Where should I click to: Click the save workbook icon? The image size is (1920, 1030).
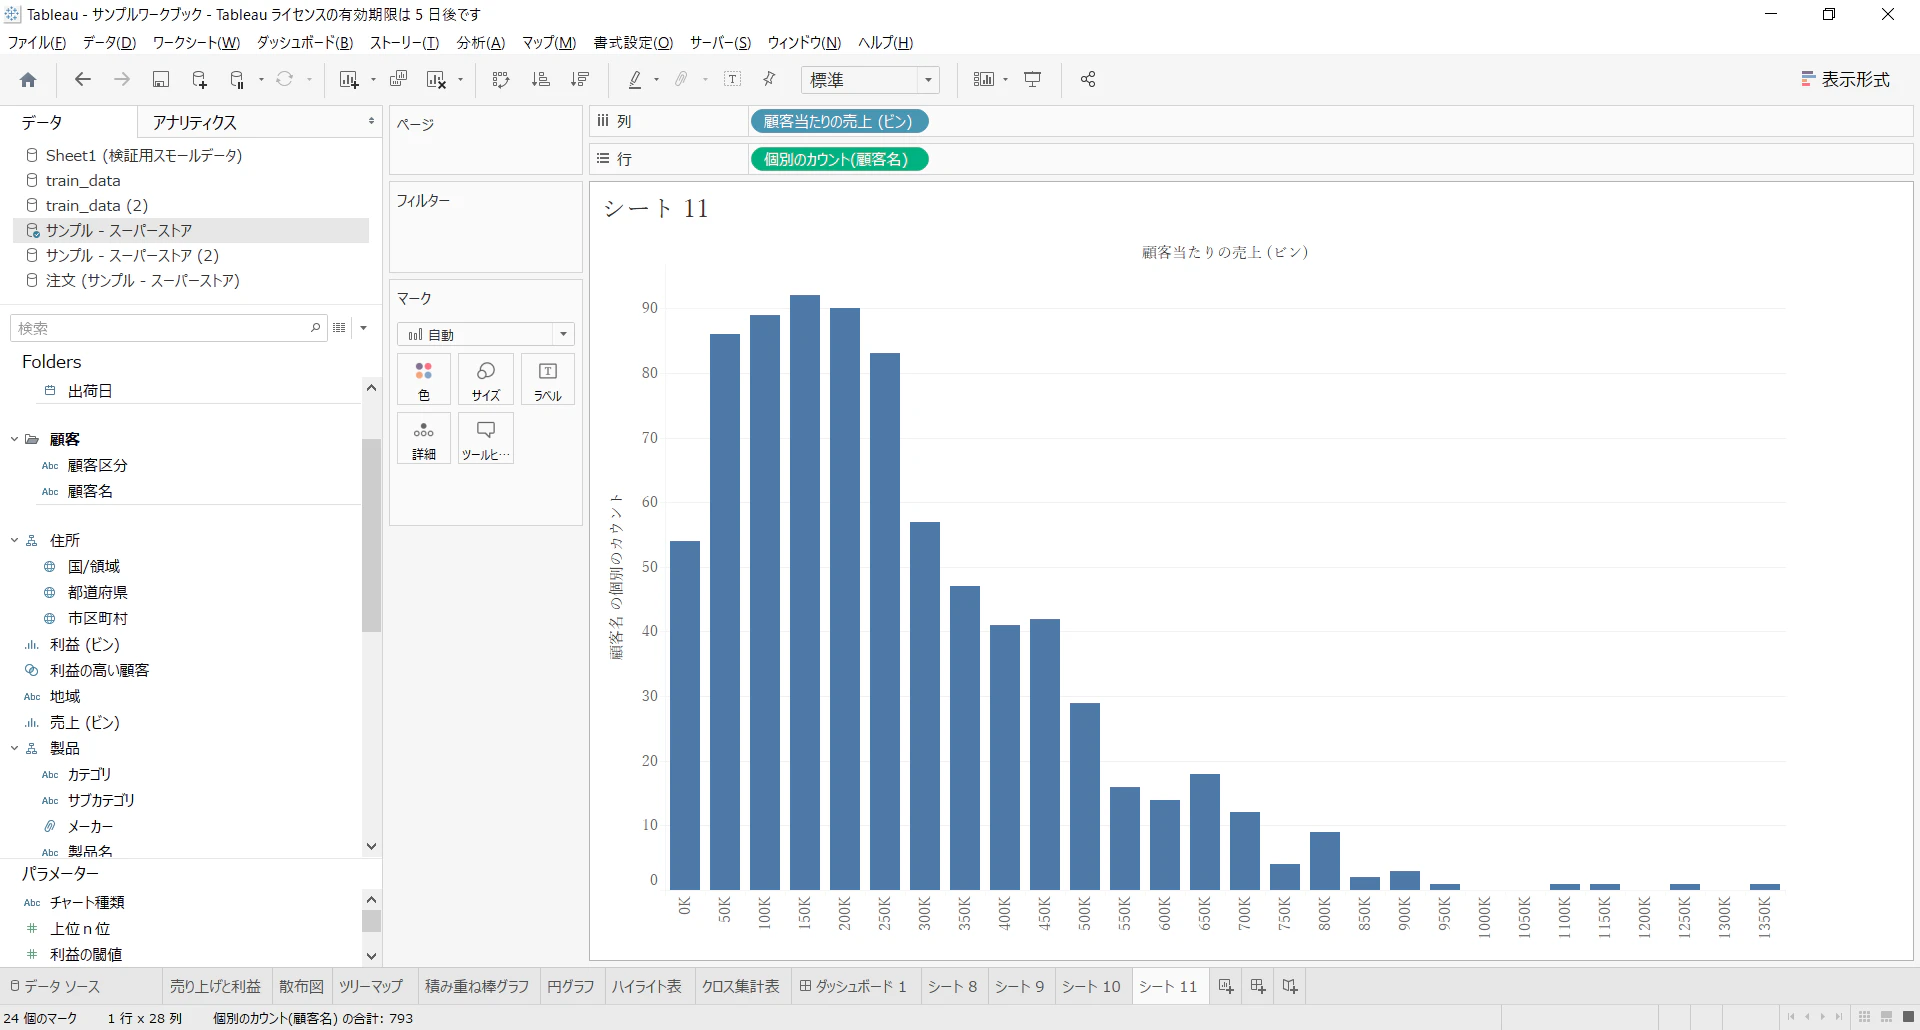[160, 79]
